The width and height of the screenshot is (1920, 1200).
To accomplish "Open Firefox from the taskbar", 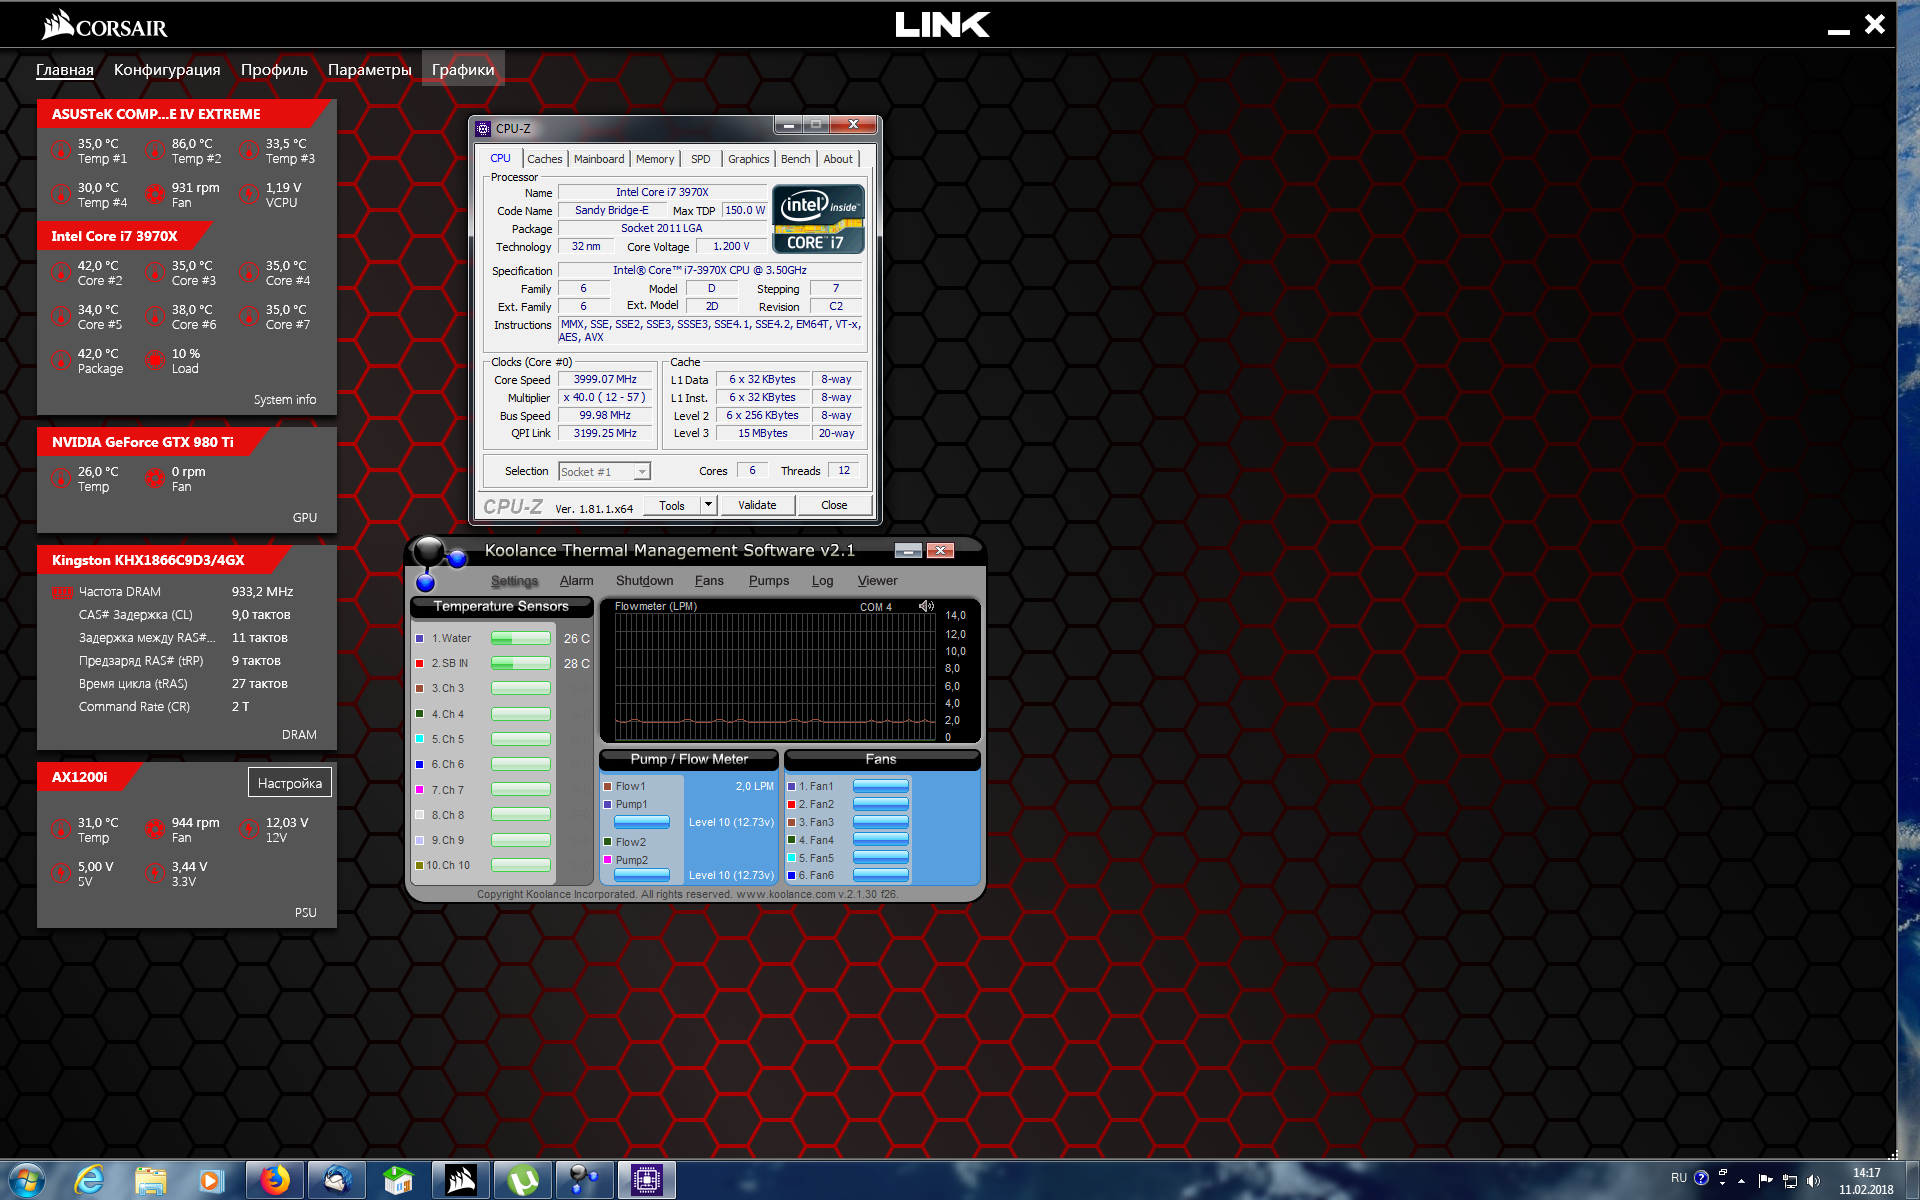I will (275, 1180).
